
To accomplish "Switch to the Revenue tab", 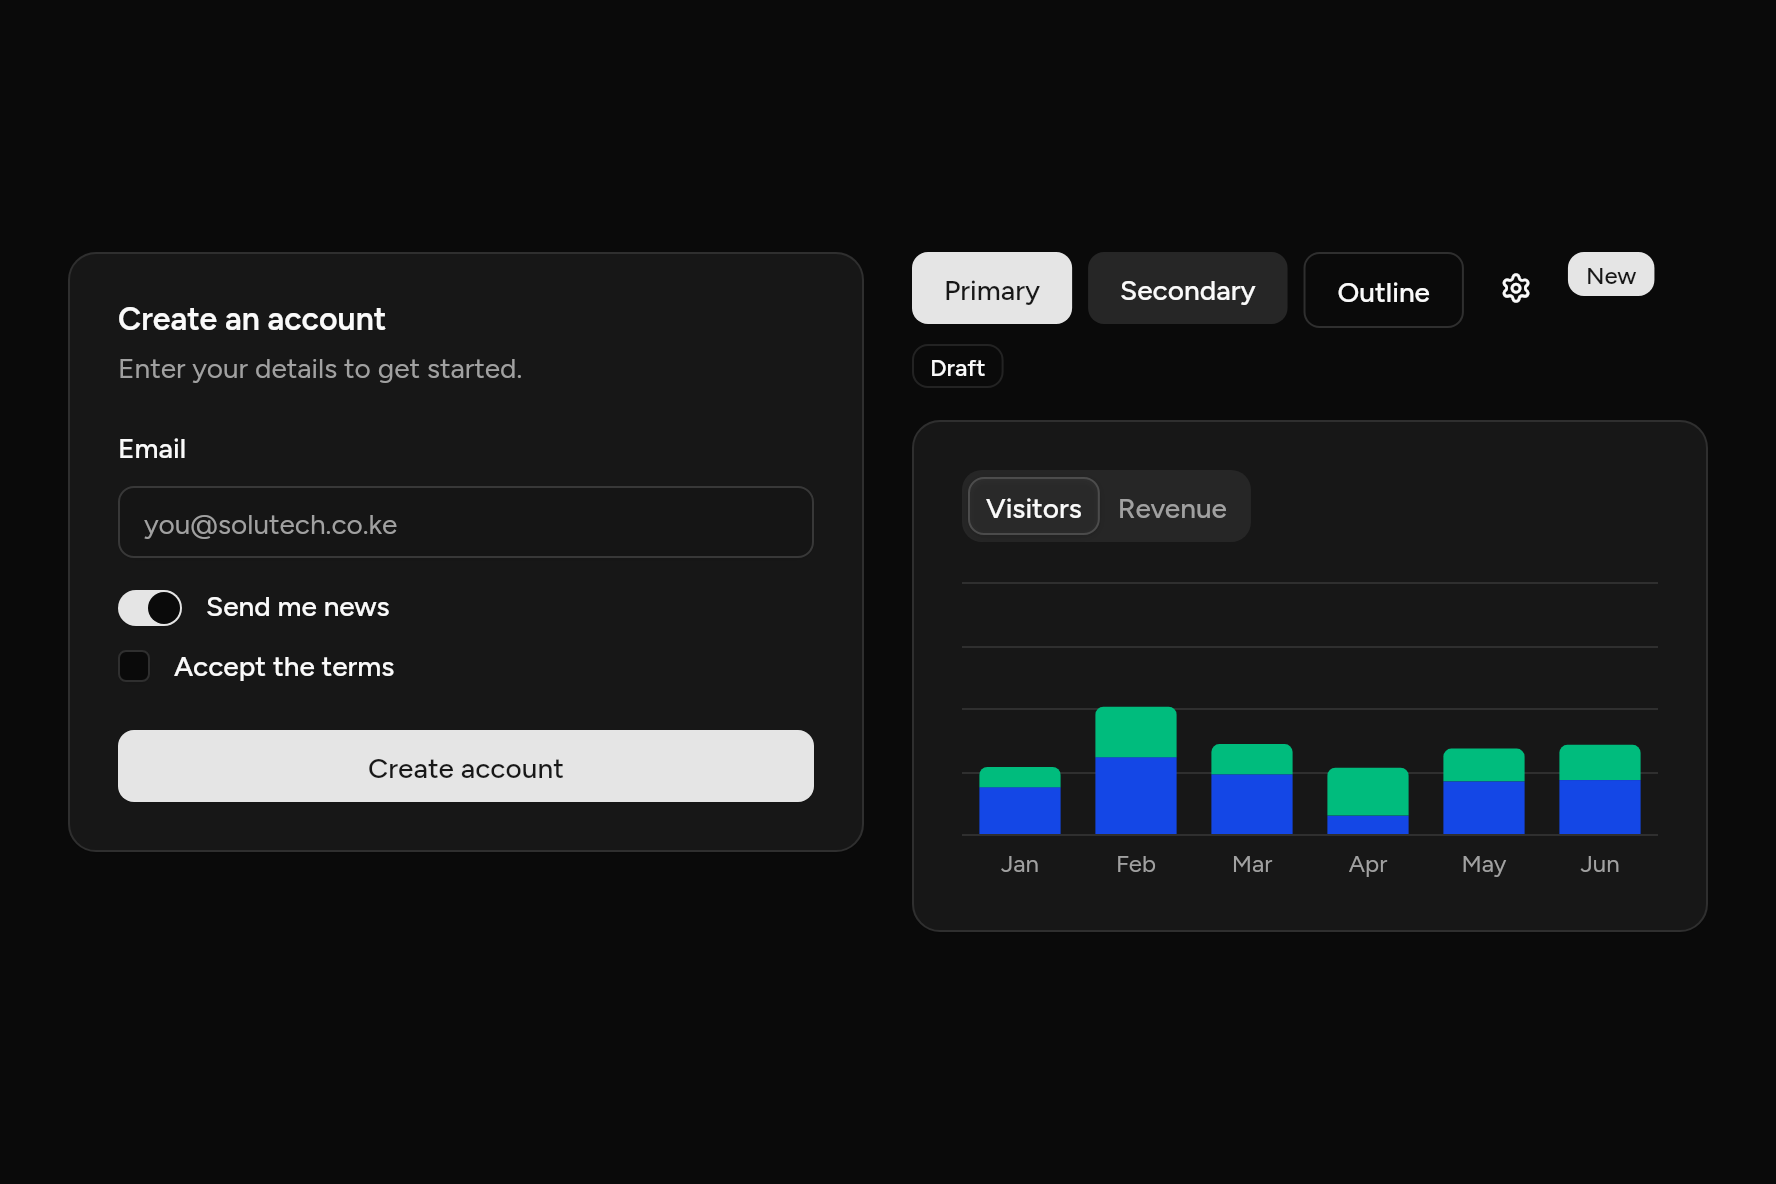I will pos(1172,507).
